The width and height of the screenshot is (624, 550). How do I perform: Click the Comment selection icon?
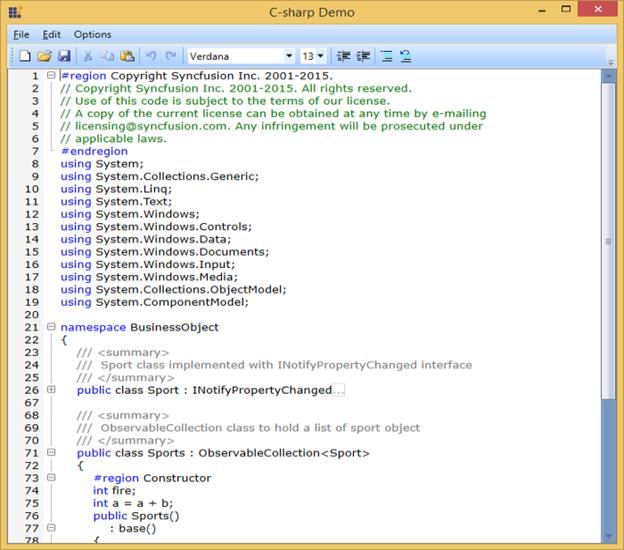[386, 56]
